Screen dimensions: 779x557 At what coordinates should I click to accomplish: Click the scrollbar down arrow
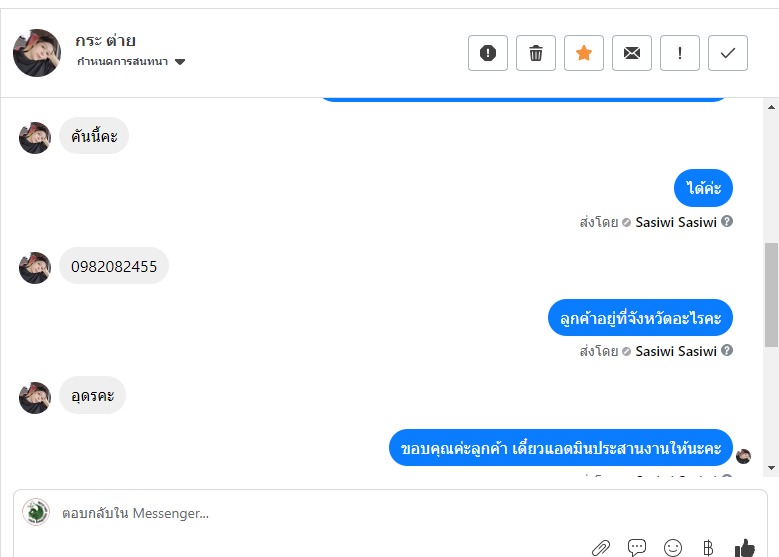pyautogui.click(x=771, y=468)
